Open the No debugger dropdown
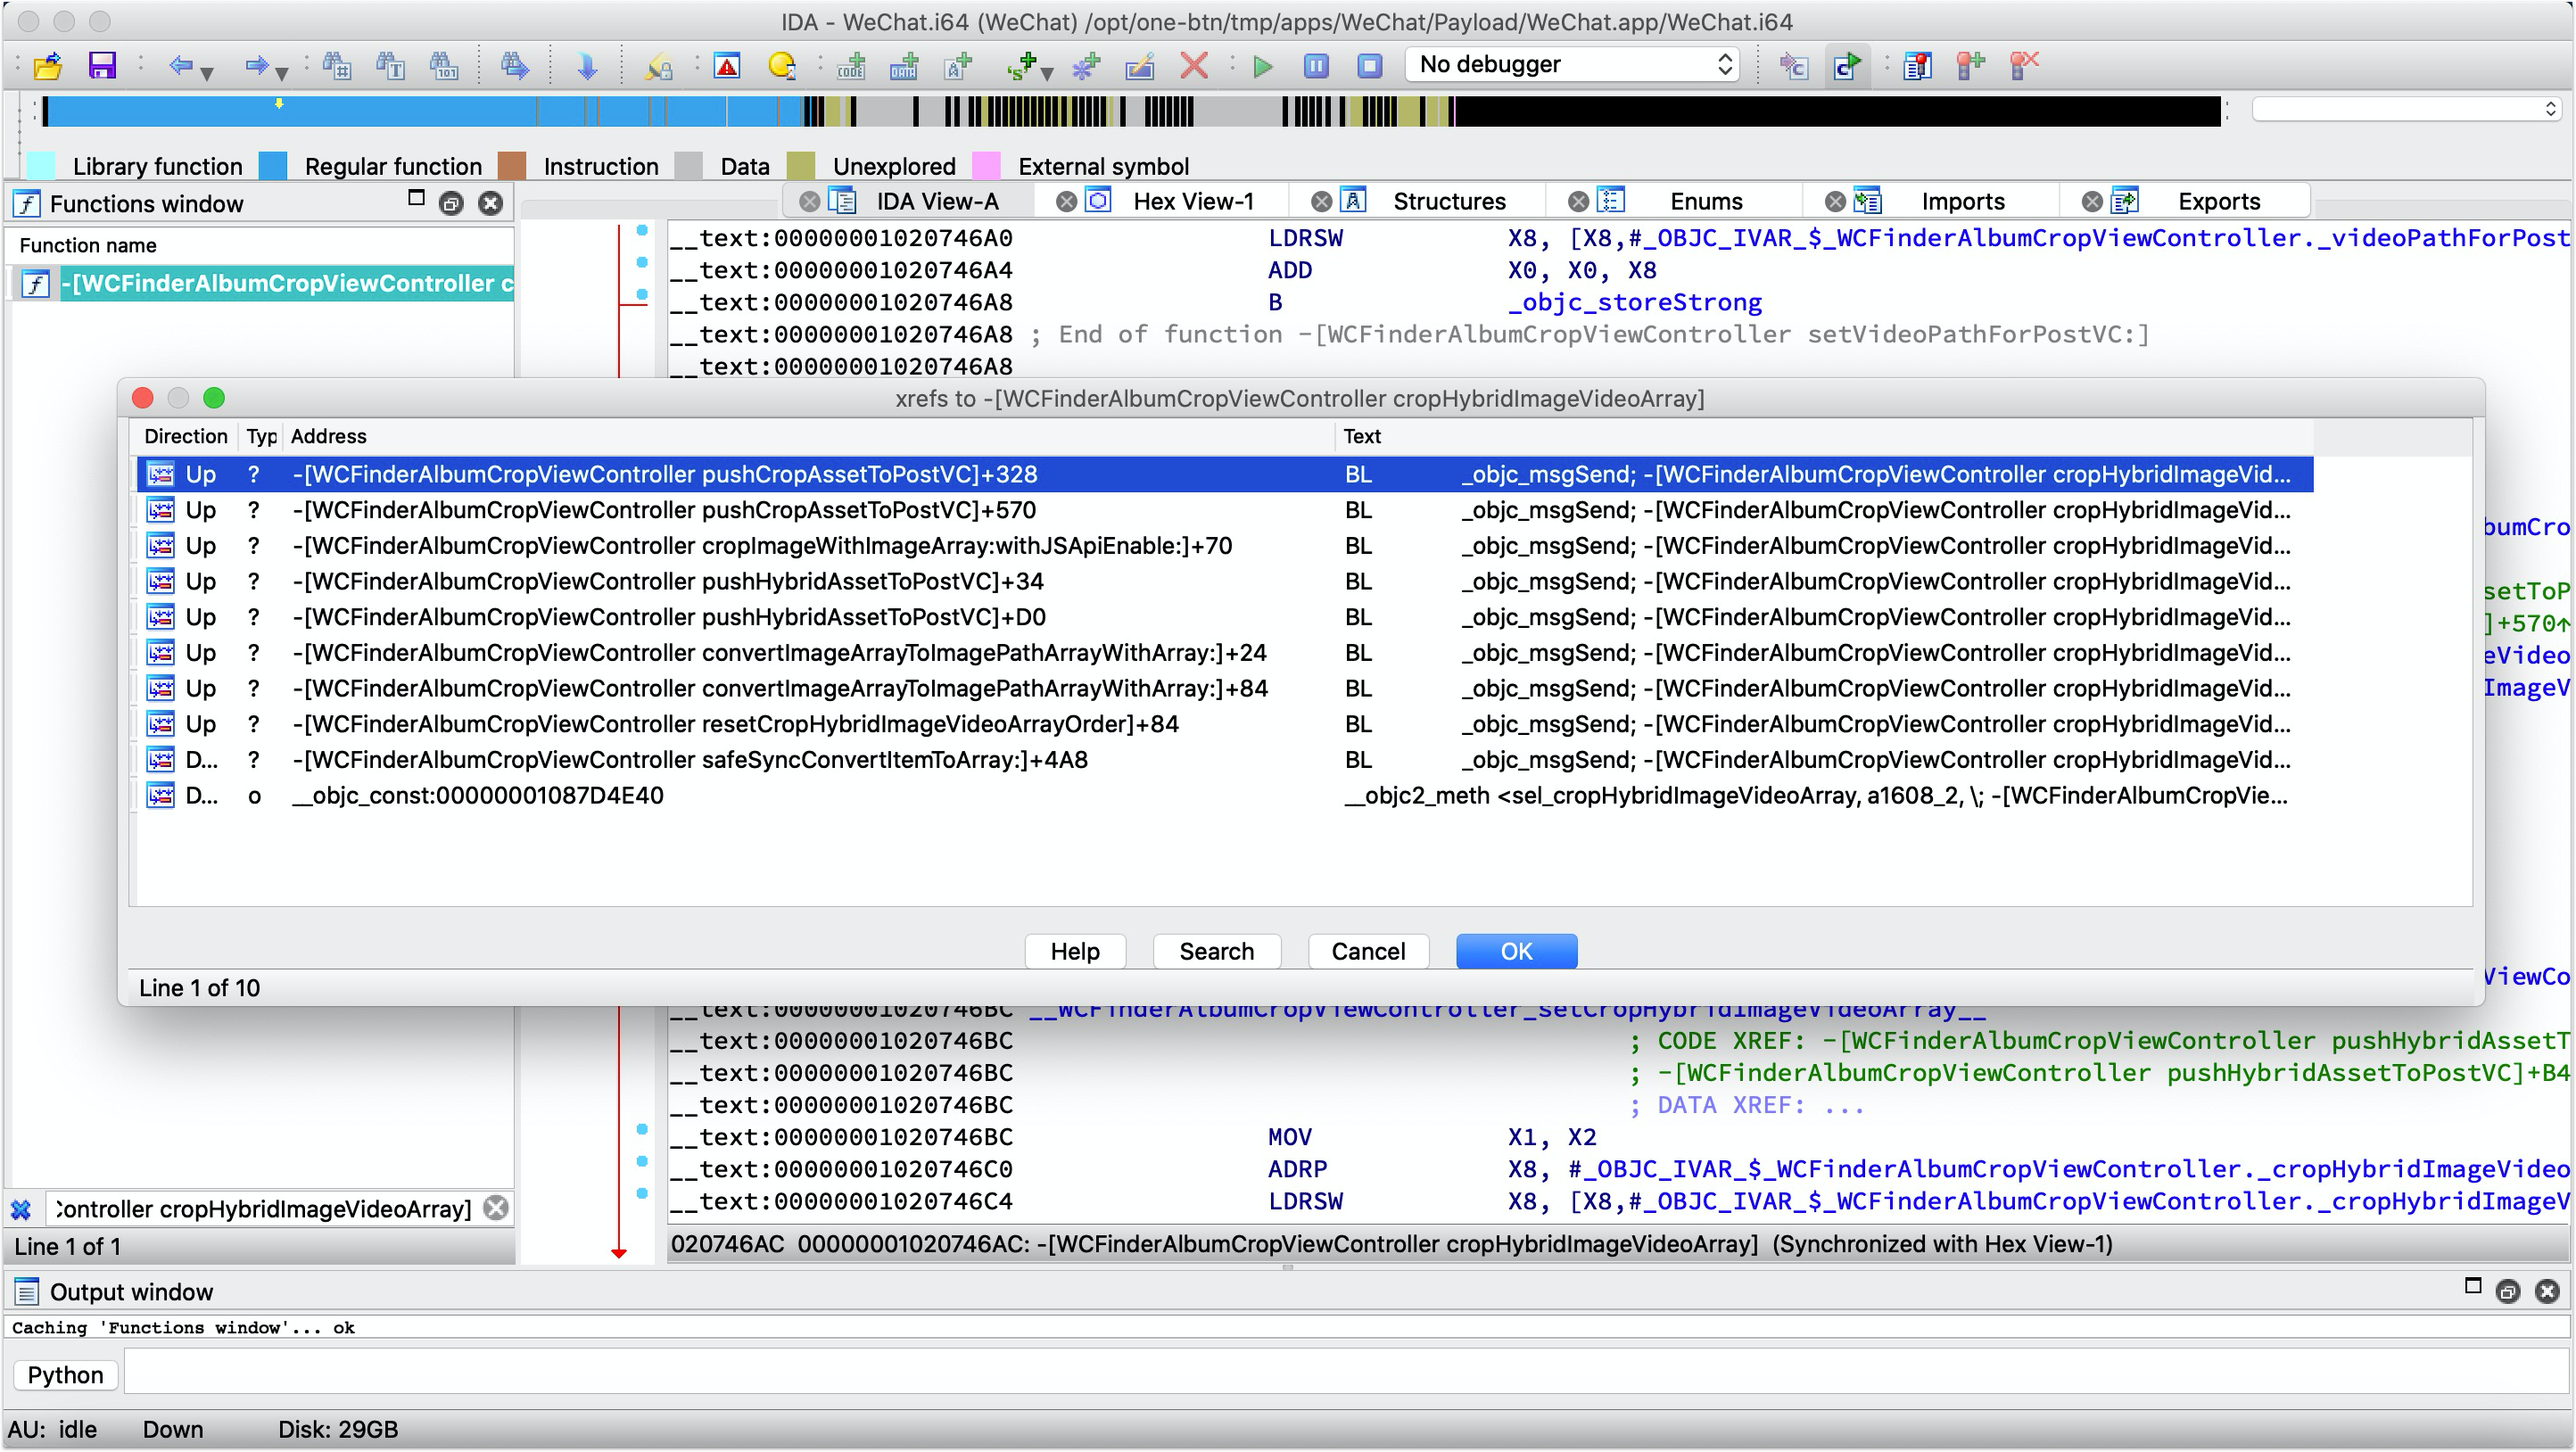The width and height of the screenshot is (2576, 1452). pos(1572,64)
